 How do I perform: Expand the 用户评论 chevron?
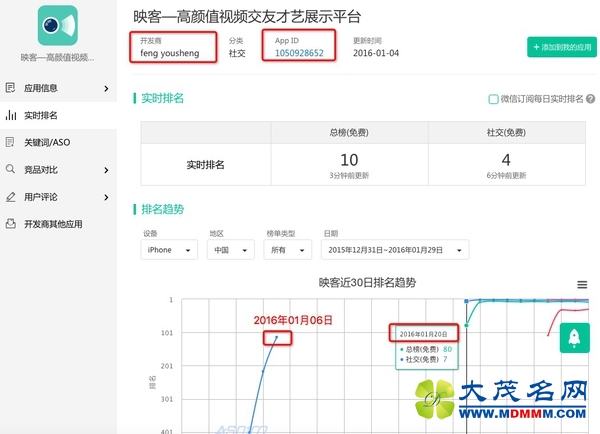pyautogui.click(x=106, y=197)
